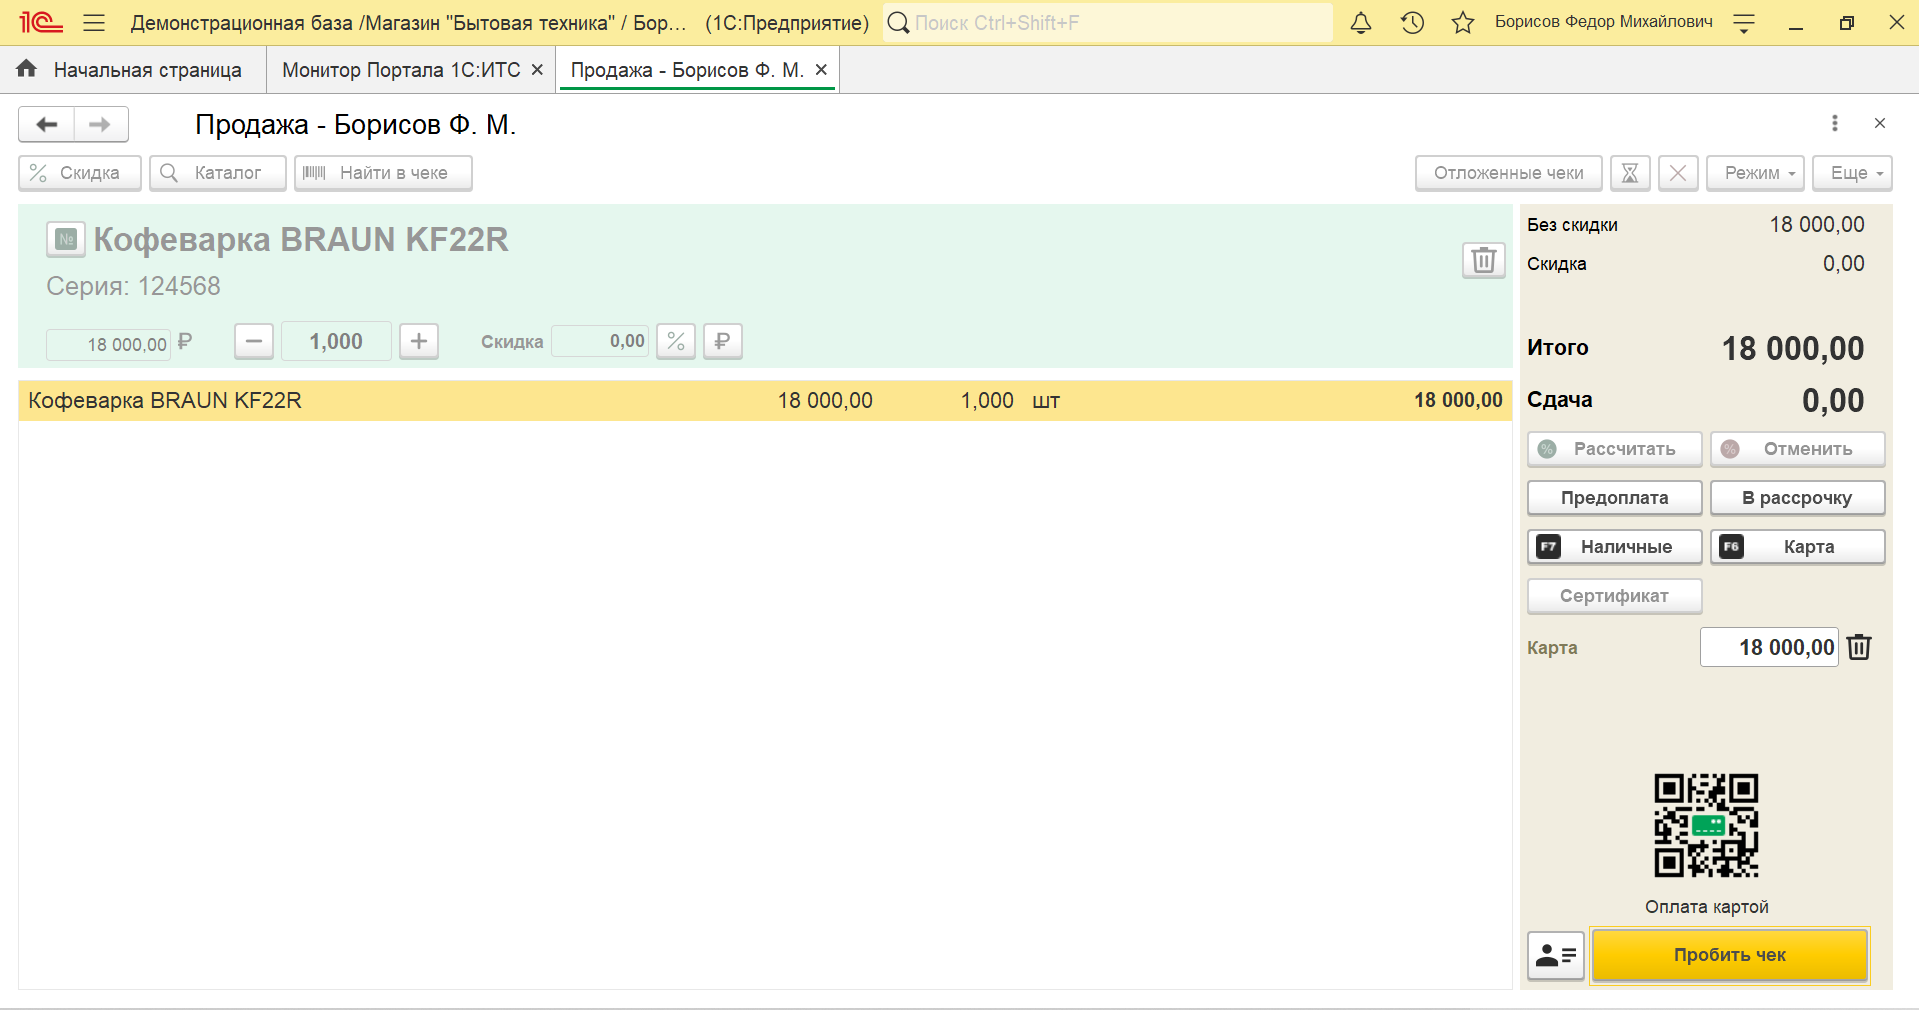1919x1010 pixels.
Task: Decrease quantity with minus button
Action: pos(254,341)
